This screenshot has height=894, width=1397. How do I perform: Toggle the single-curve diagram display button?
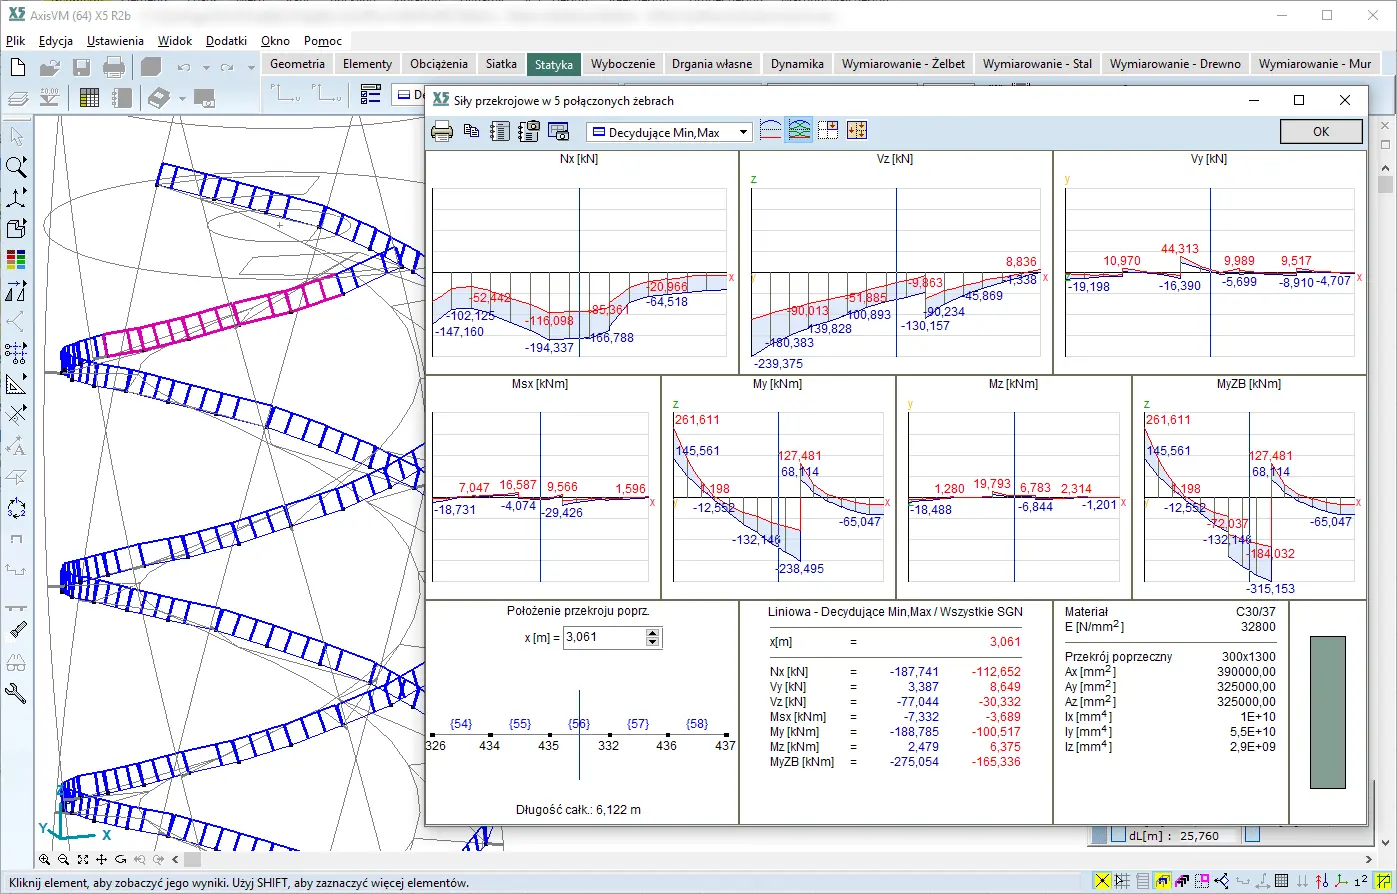[771, 130]
